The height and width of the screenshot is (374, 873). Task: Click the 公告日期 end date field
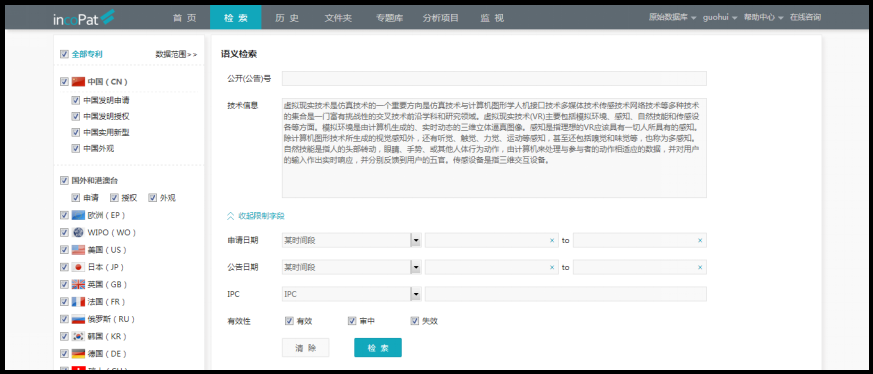coord(640,267)
